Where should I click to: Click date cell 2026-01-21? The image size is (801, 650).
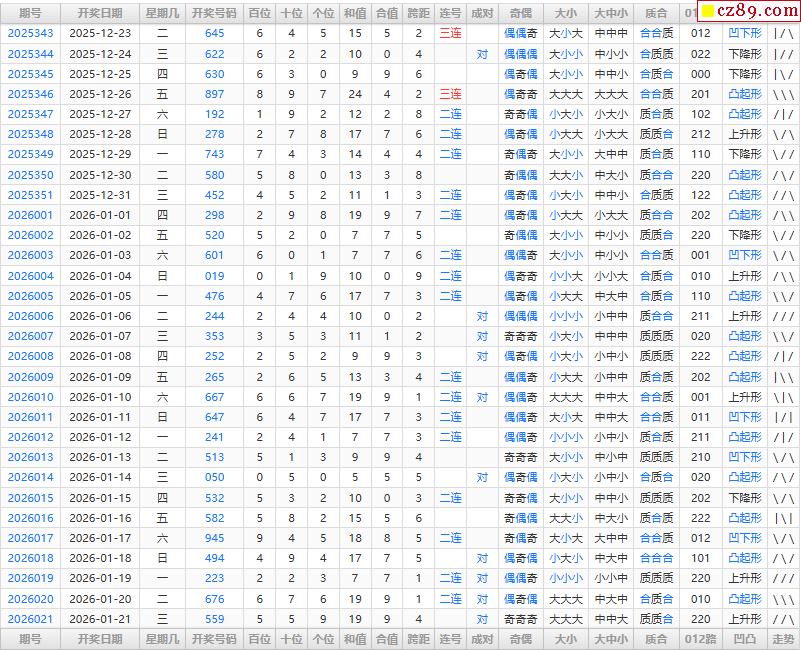pos(100,619)
